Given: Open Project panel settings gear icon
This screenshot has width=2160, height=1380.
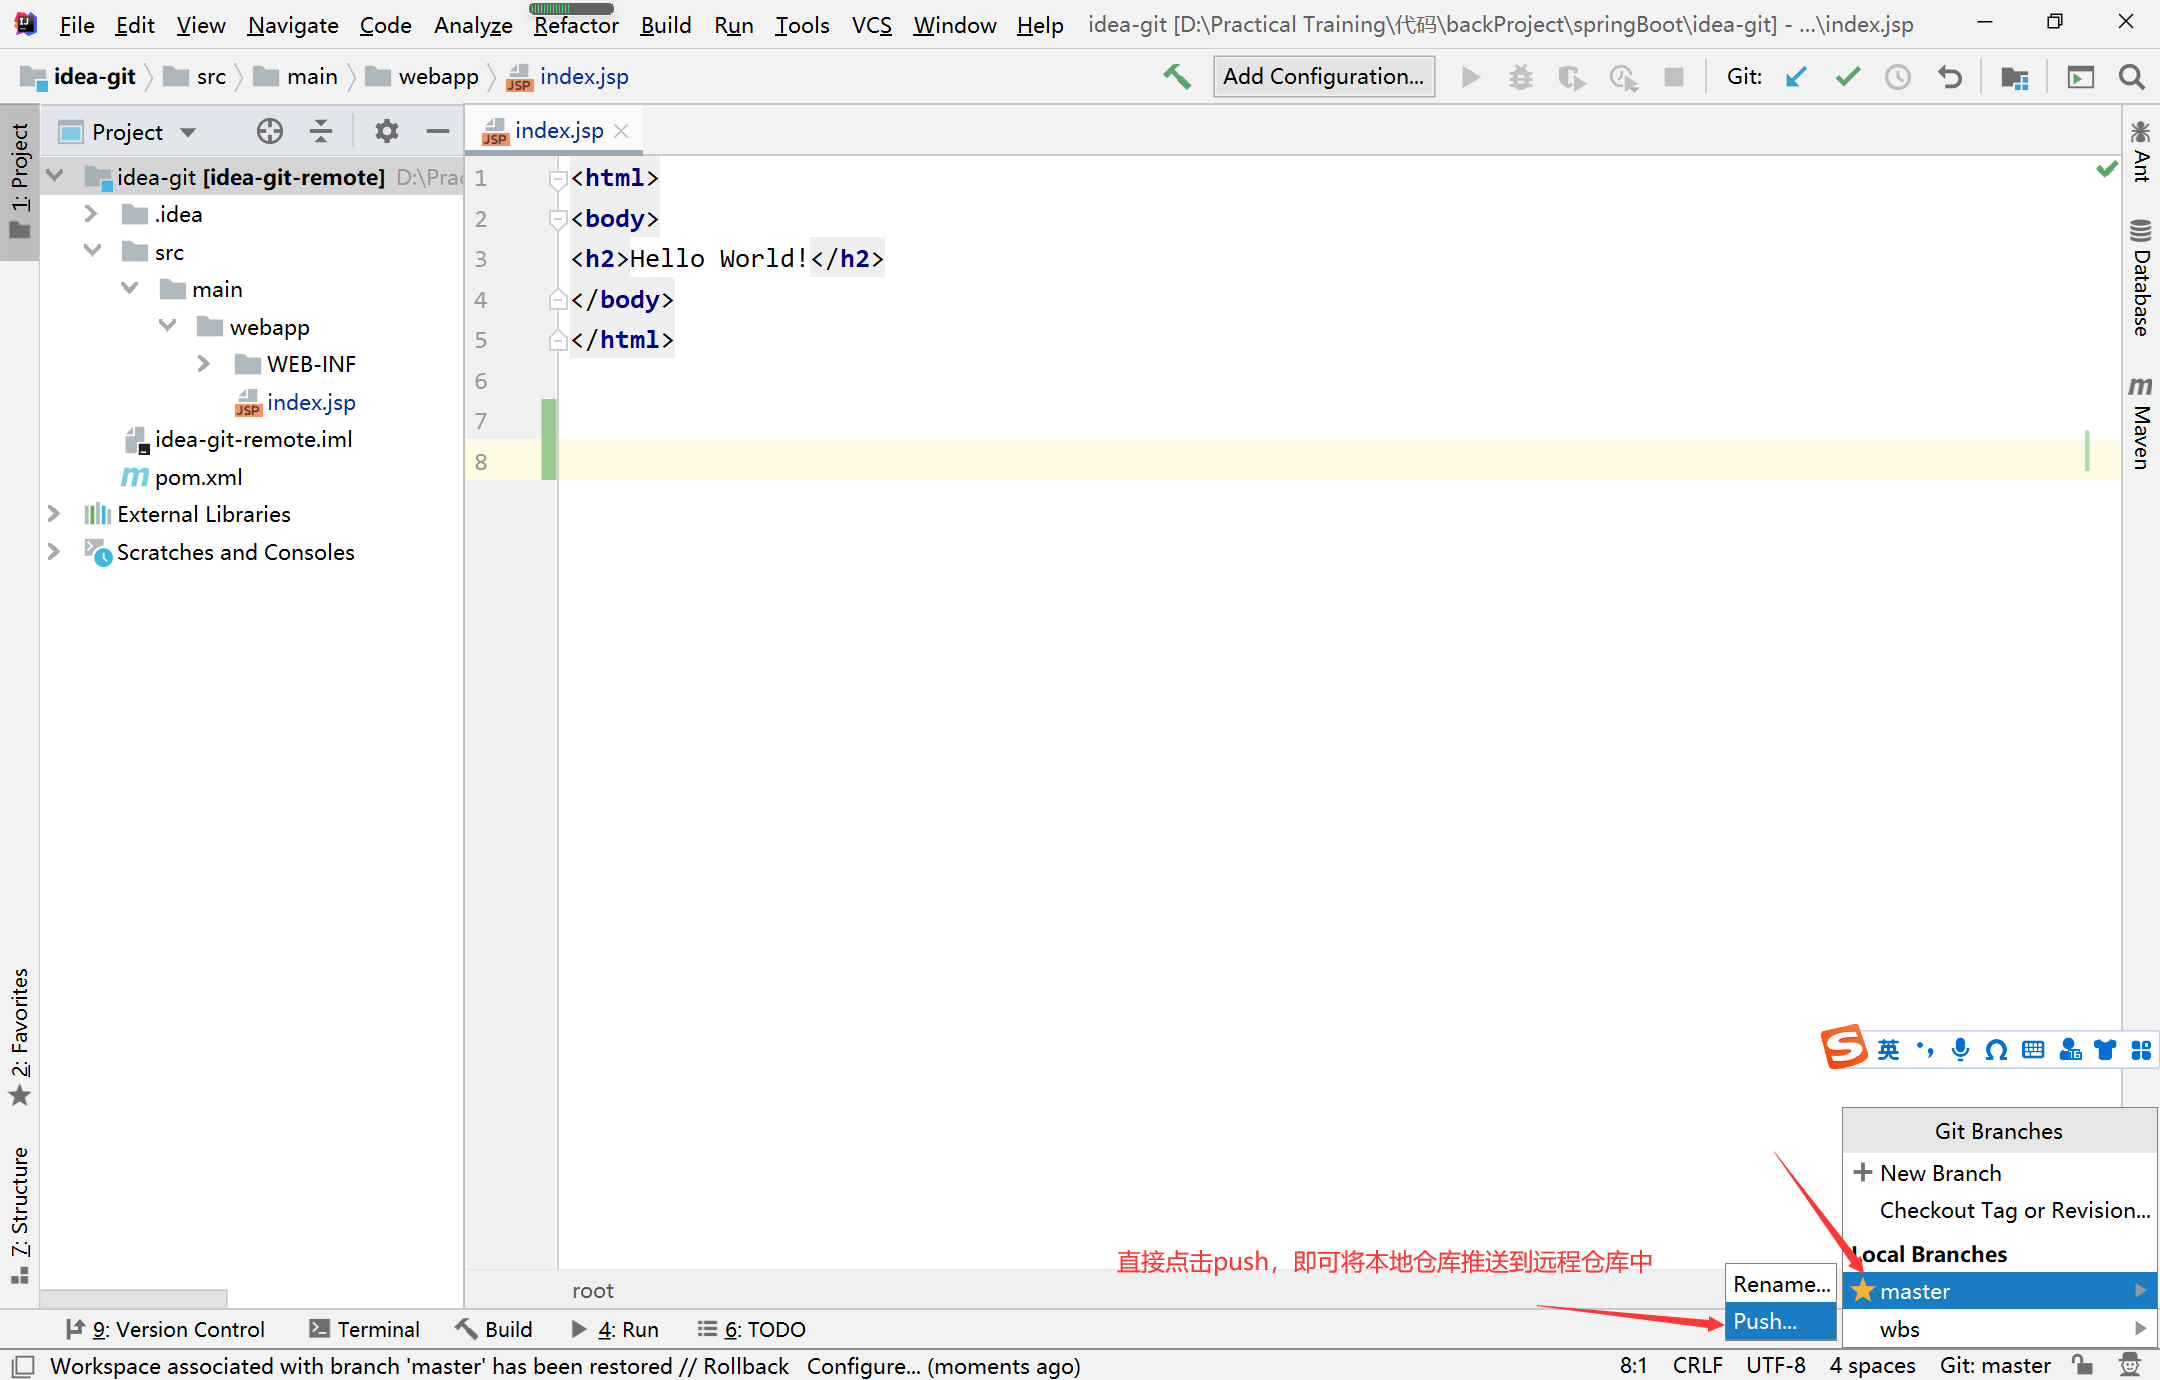Looking at the screenshot, I should click(386, 131).
